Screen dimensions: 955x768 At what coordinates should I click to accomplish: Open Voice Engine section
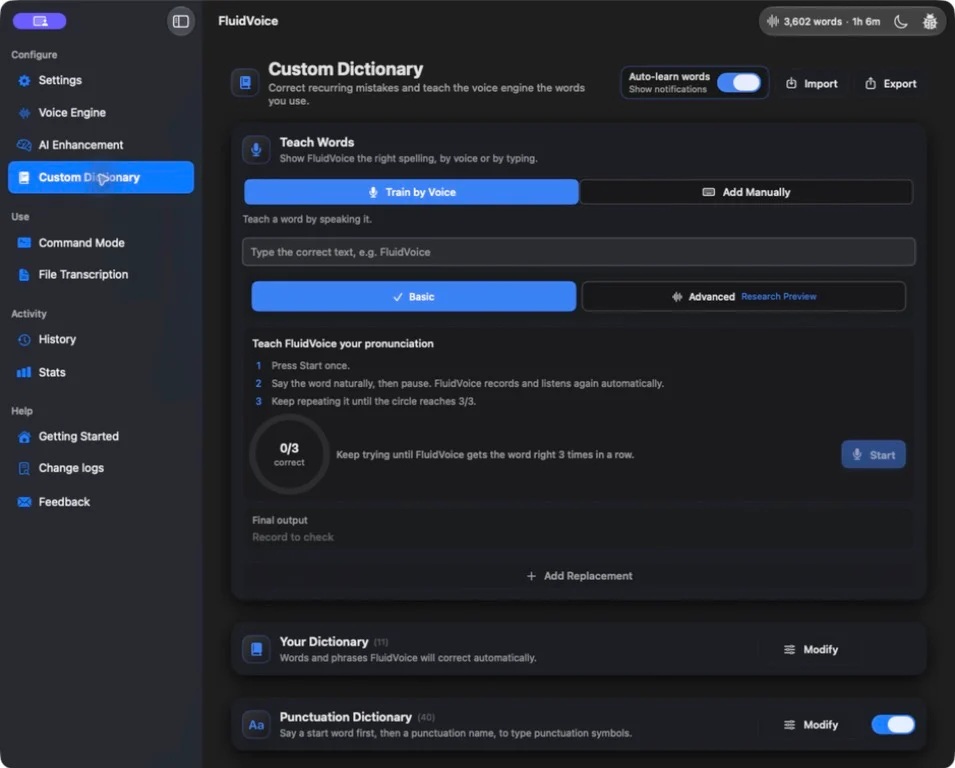pos(101,113)
